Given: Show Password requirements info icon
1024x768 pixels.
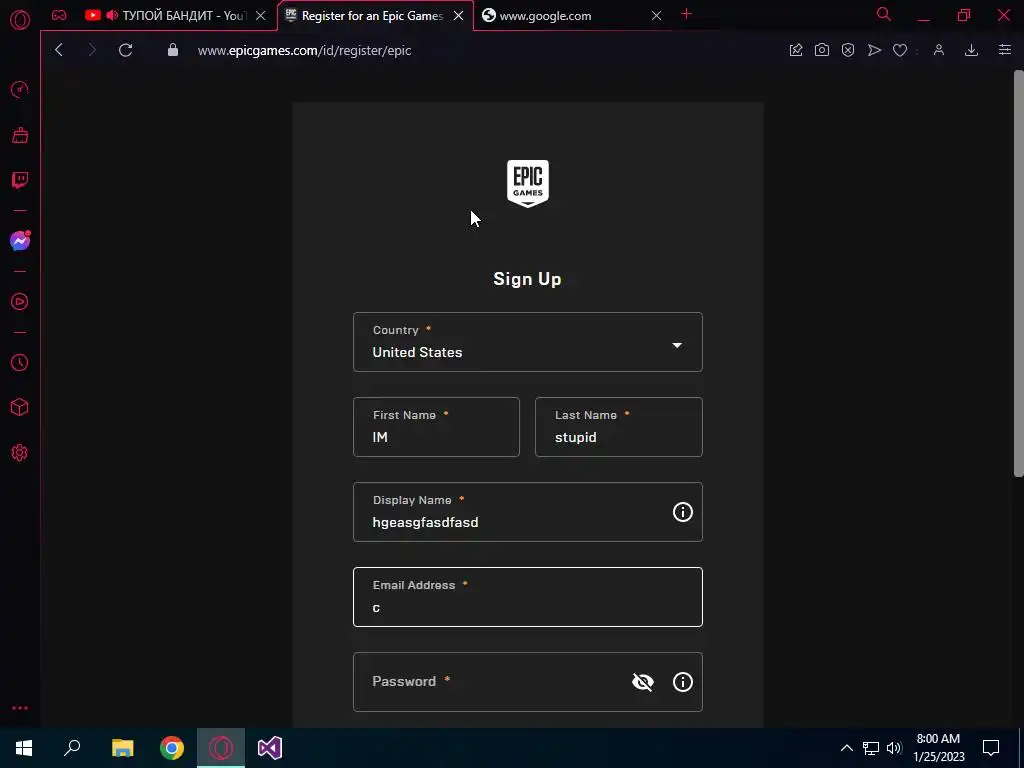Looking at the screenshot, I should coord(682,682).
